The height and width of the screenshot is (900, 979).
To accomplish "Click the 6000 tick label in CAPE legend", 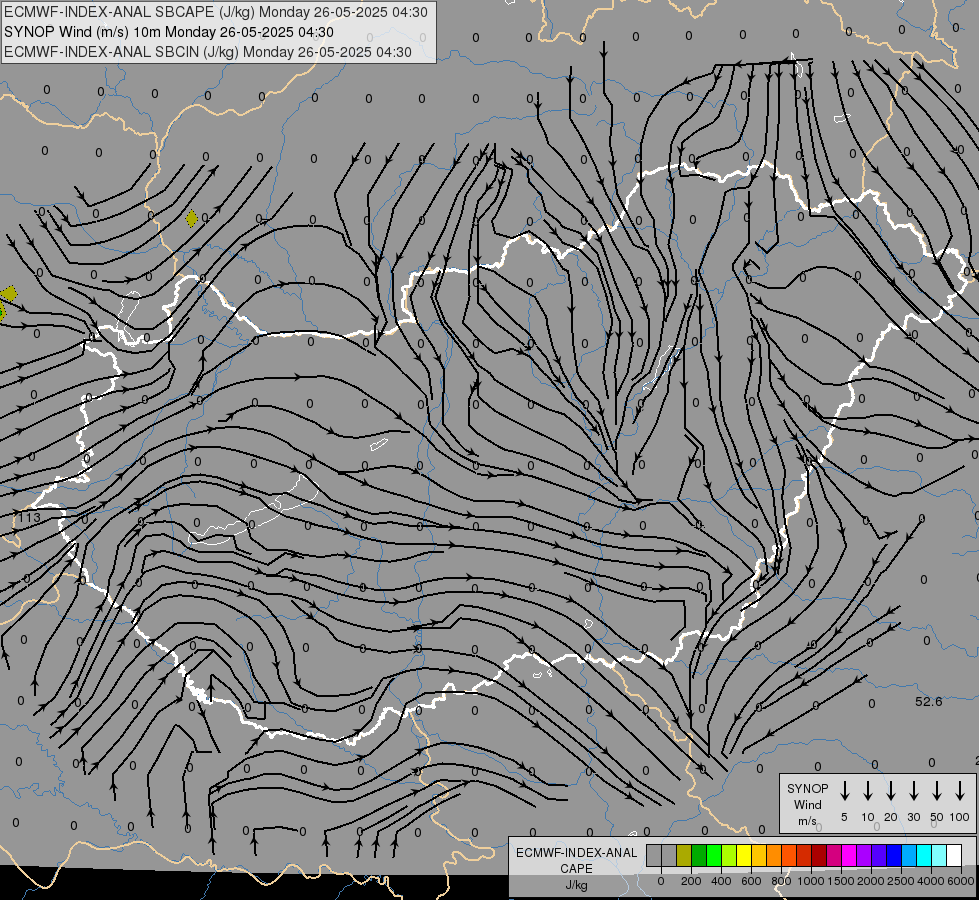I will click(961, 881).
